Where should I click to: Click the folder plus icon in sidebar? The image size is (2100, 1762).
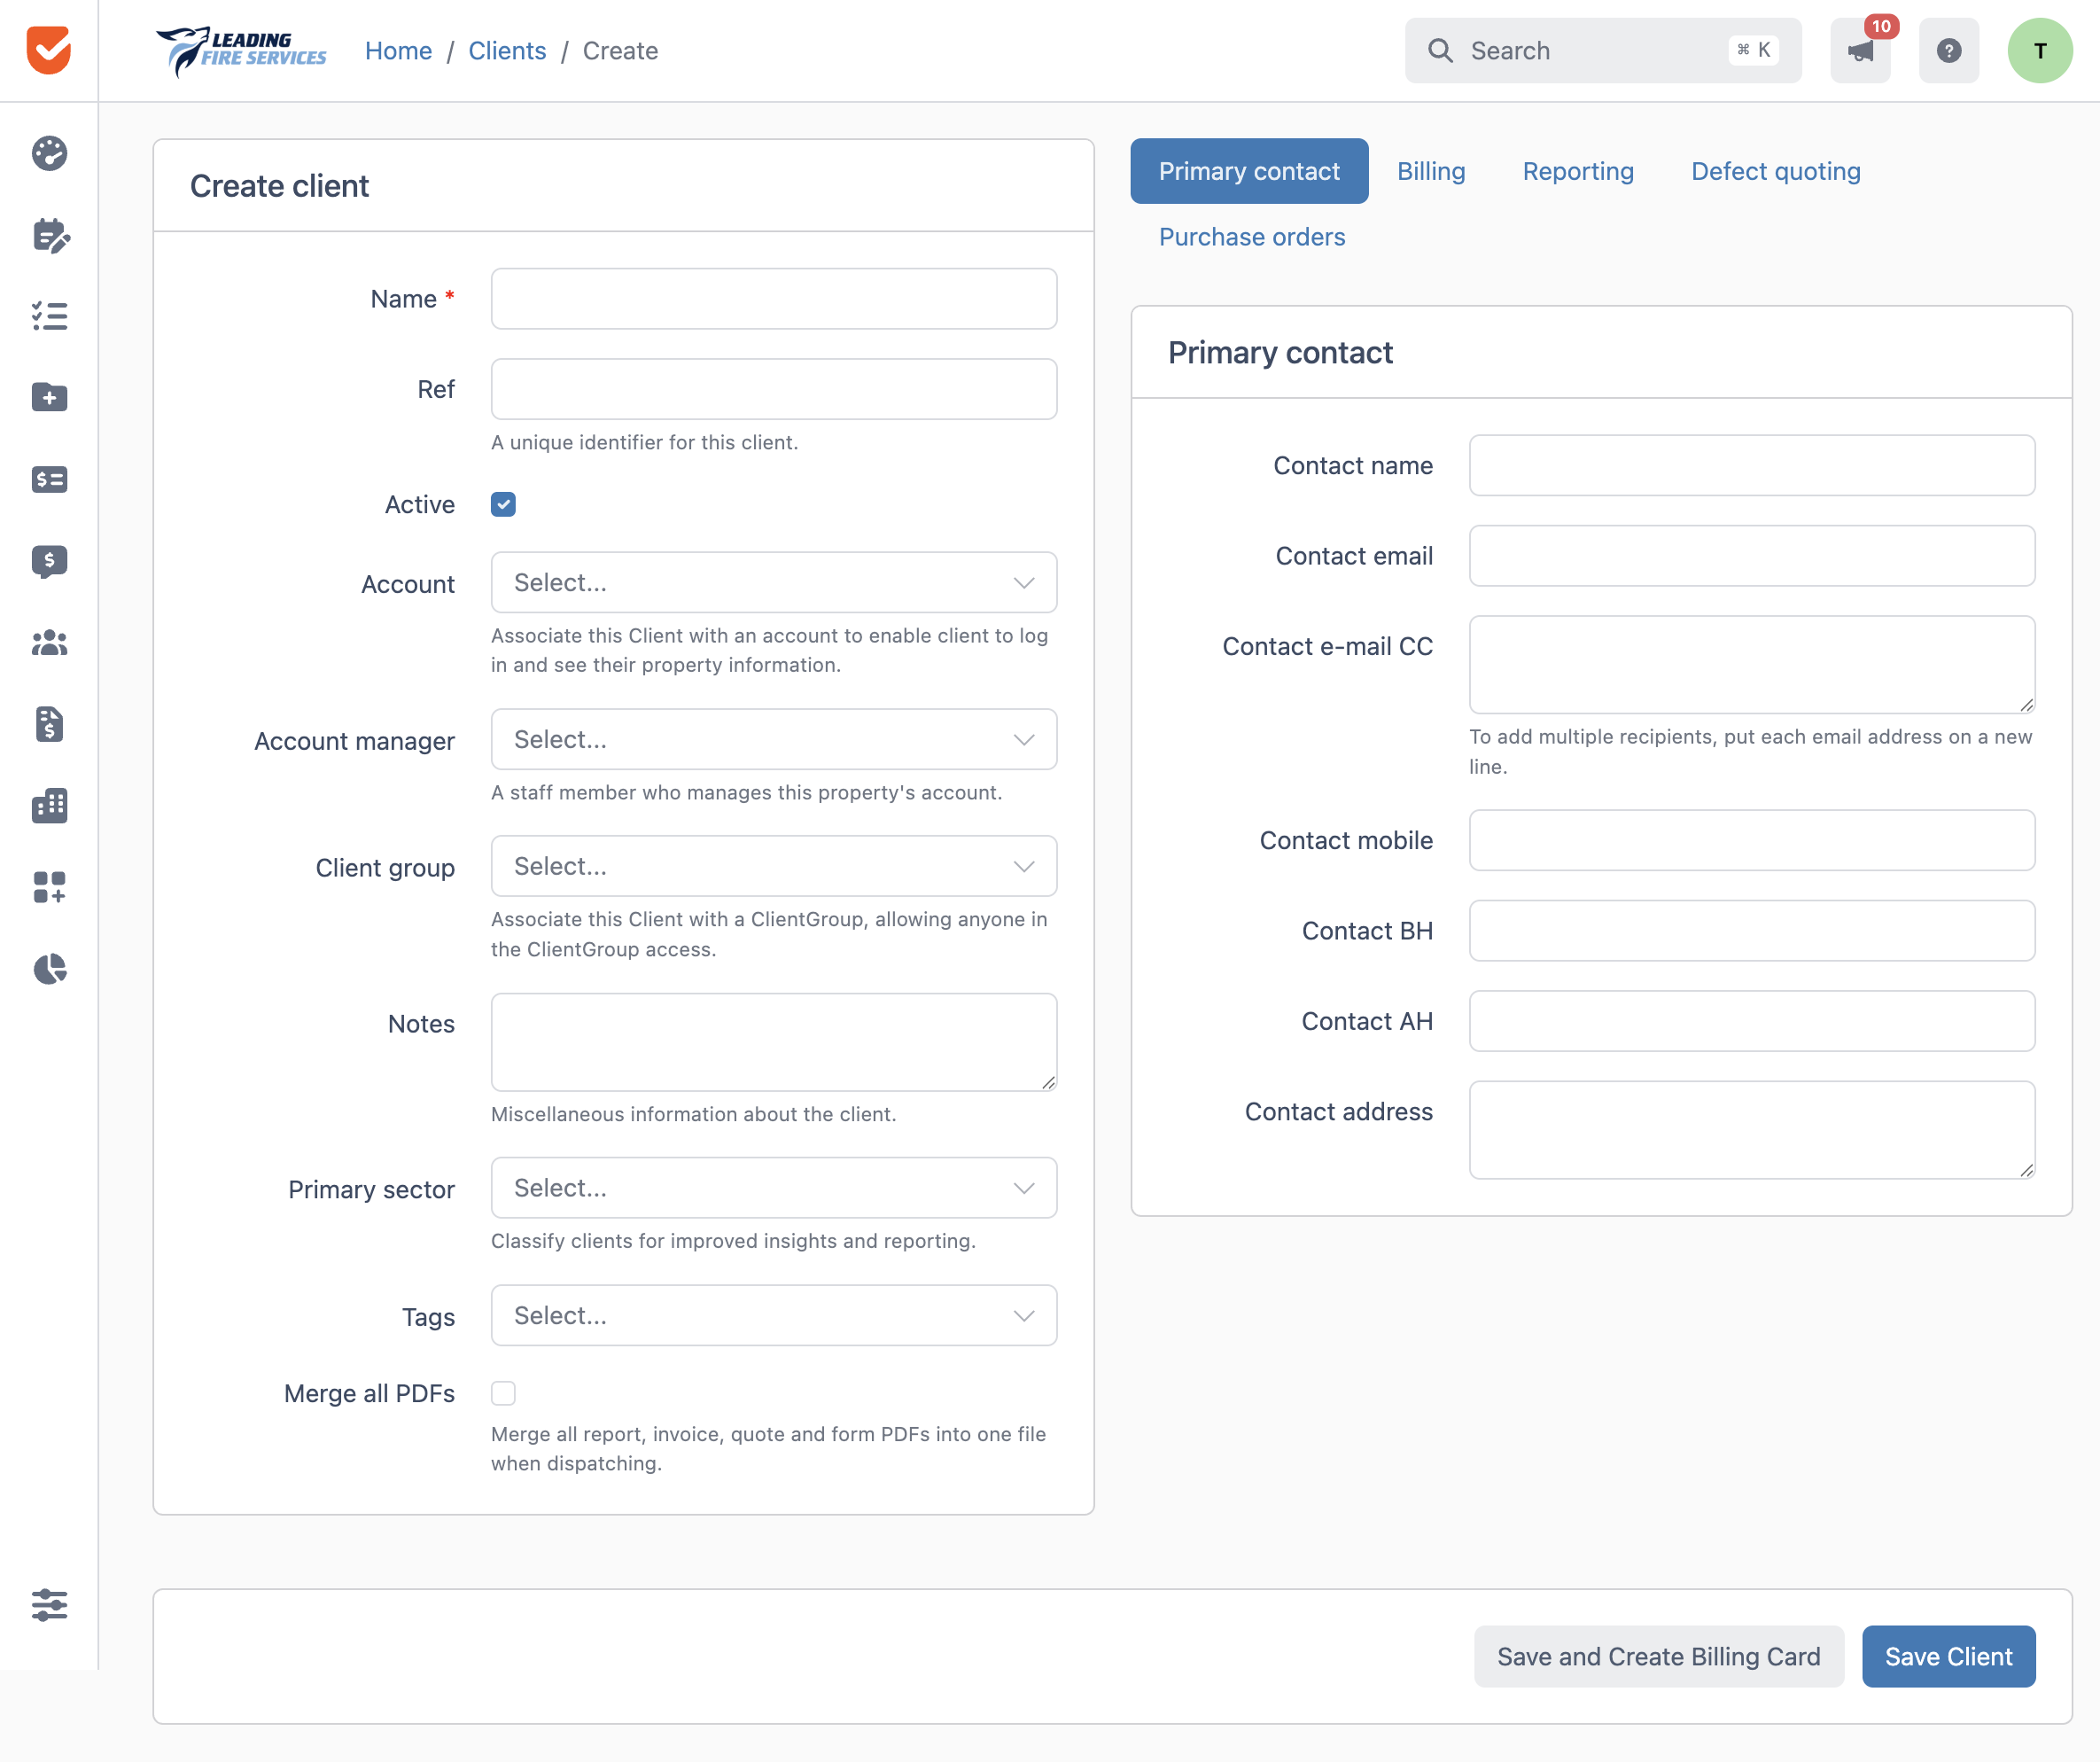click(49, 397)
